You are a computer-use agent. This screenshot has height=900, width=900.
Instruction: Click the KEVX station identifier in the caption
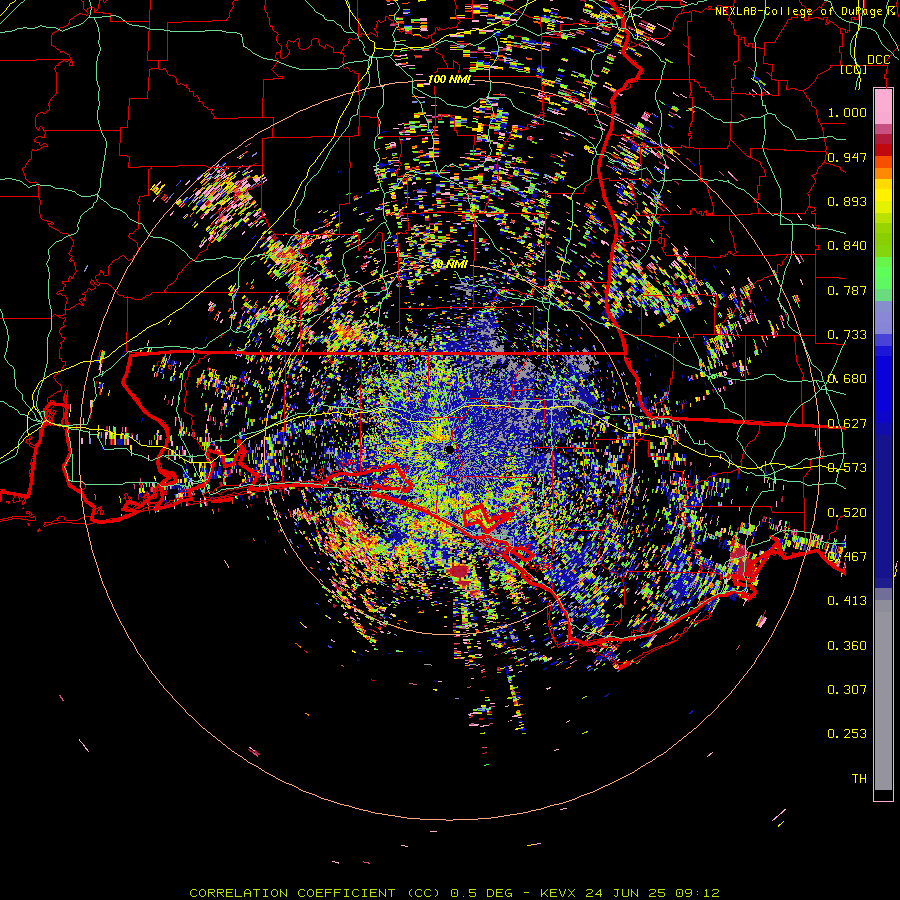[560, 893]
